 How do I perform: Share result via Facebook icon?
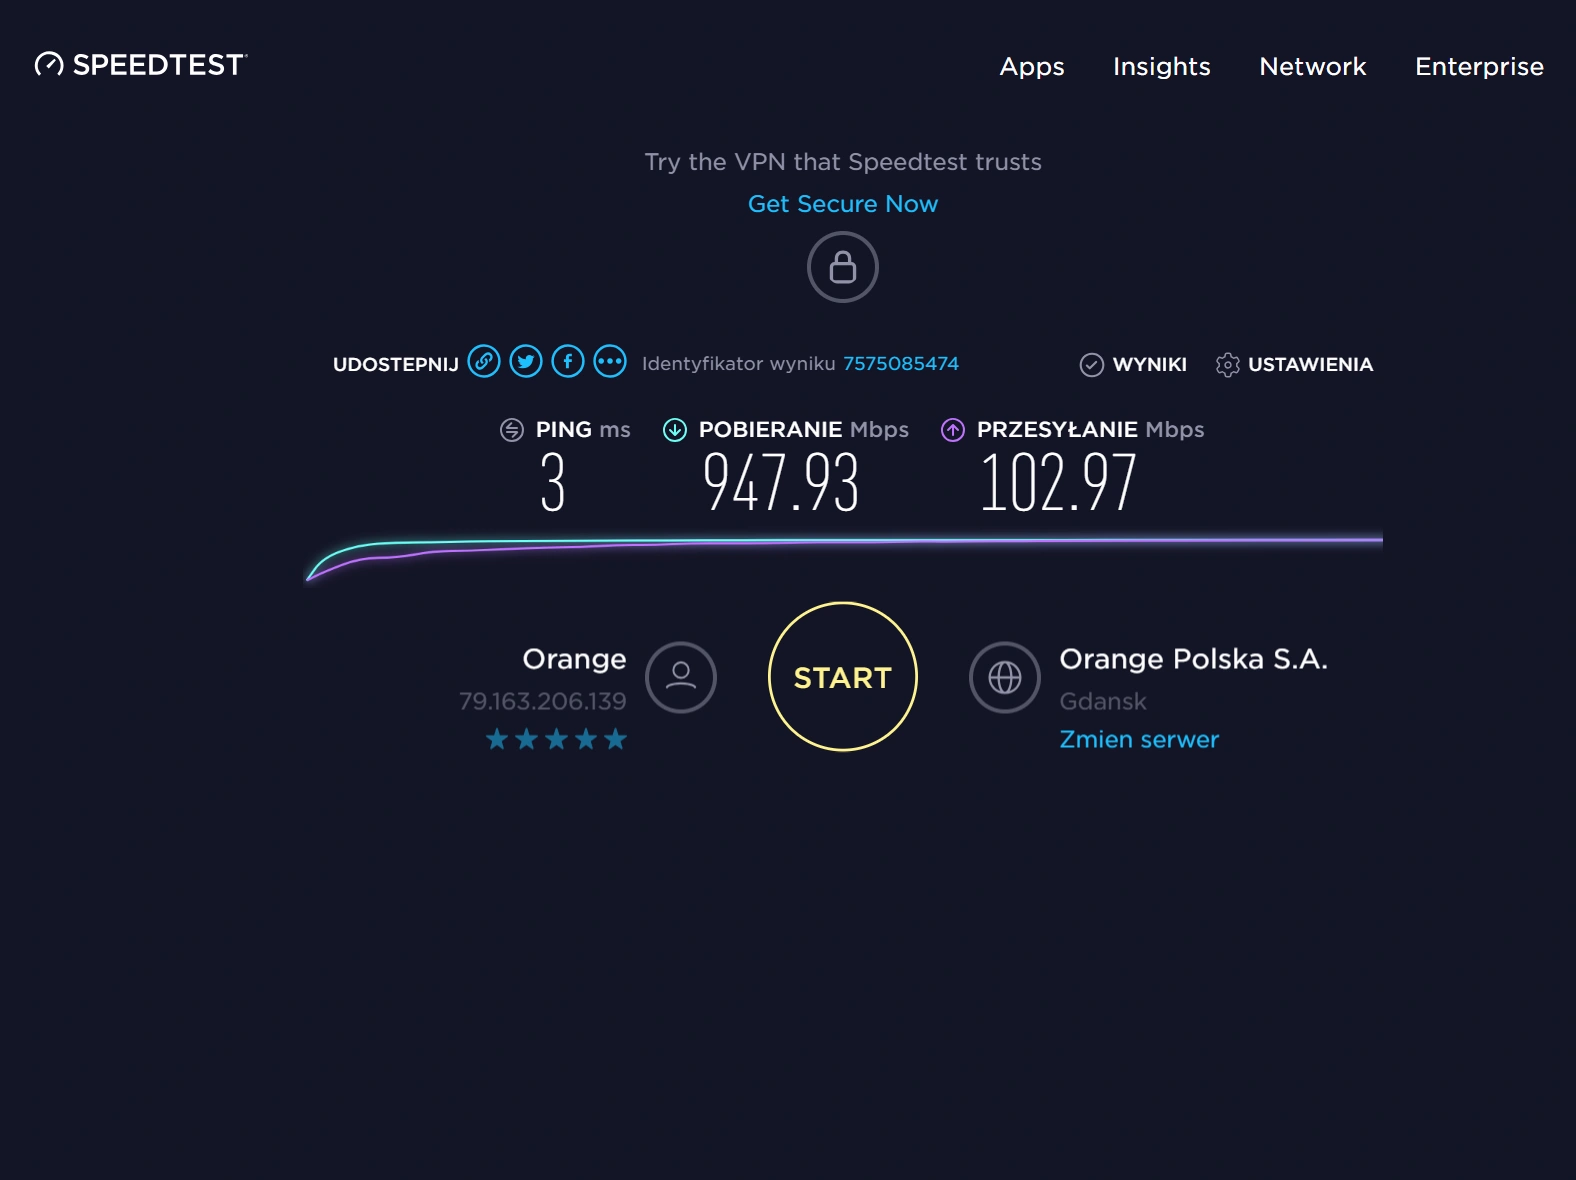point(568,361)
